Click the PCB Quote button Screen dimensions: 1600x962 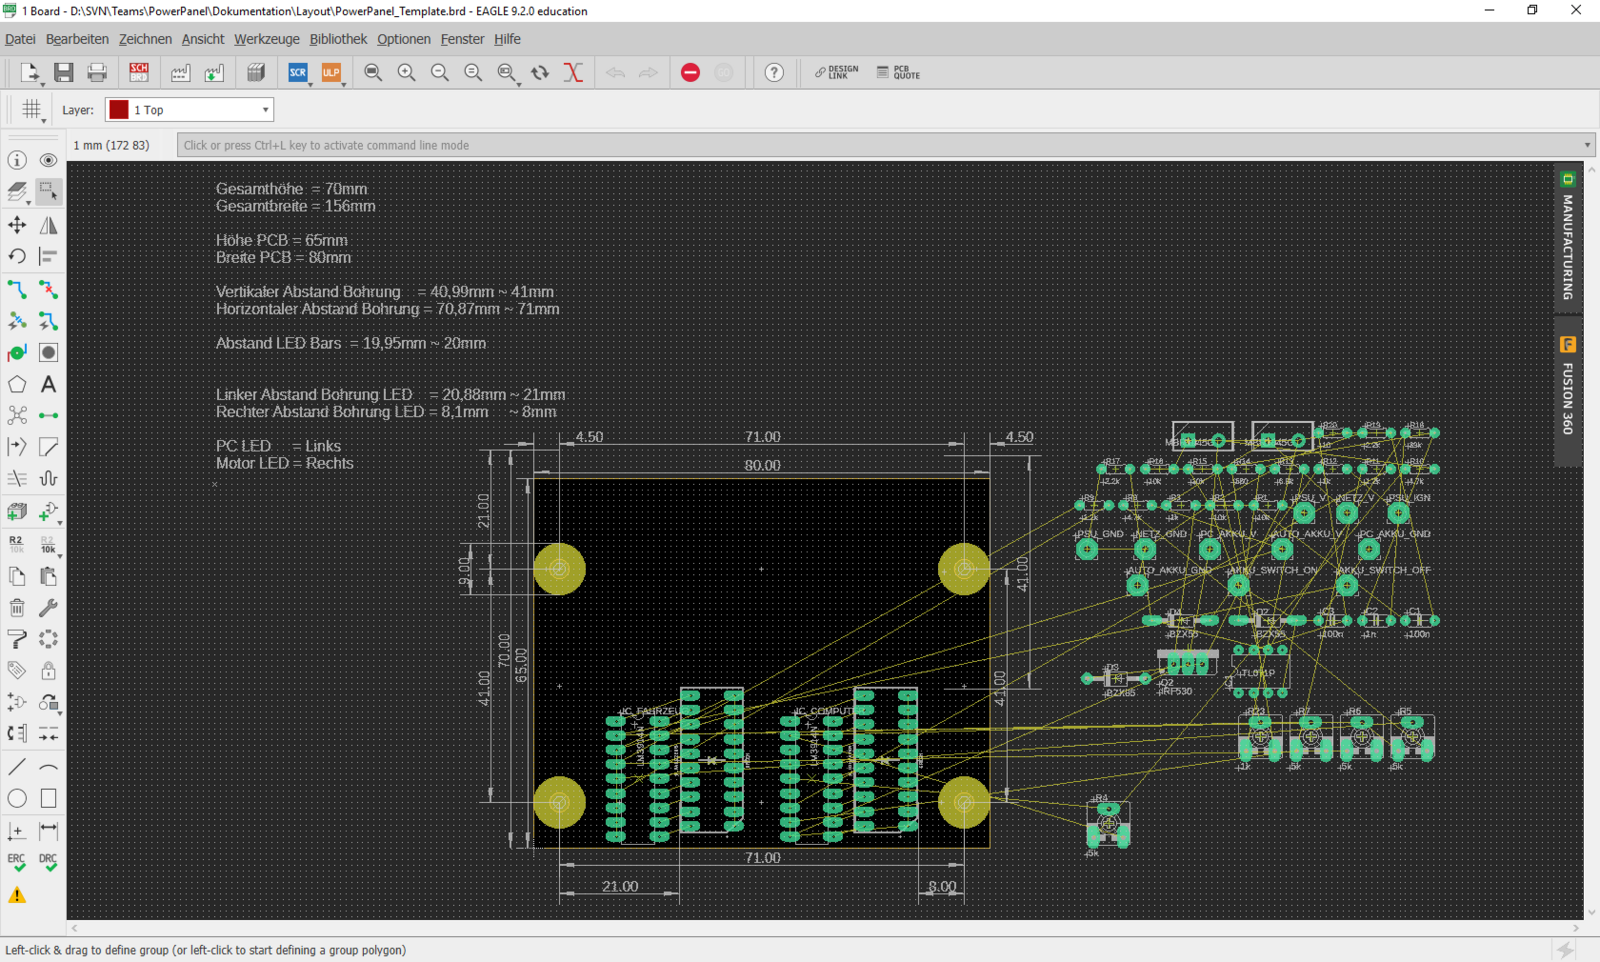(898, 72)
